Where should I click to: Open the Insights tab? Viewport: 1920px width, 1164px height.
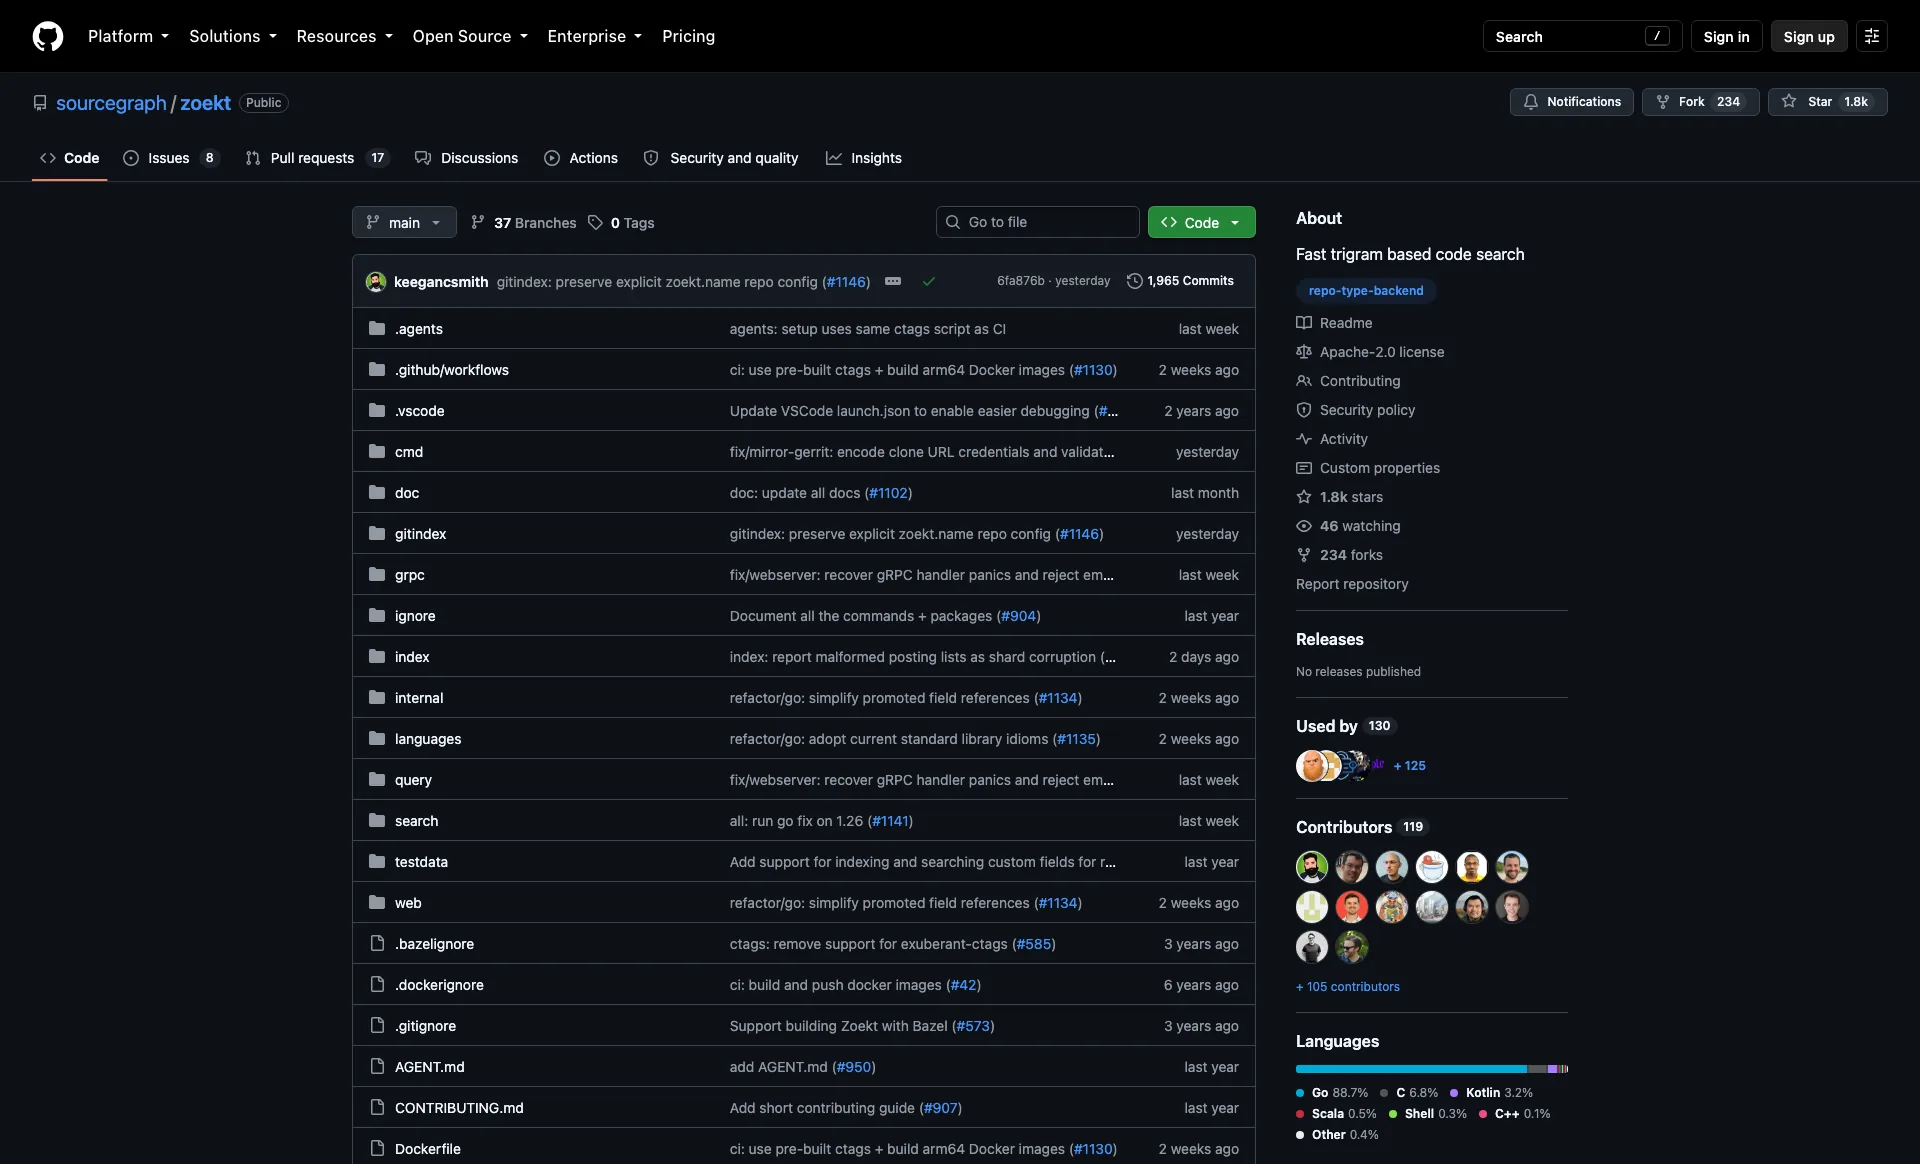coord(864,158)
